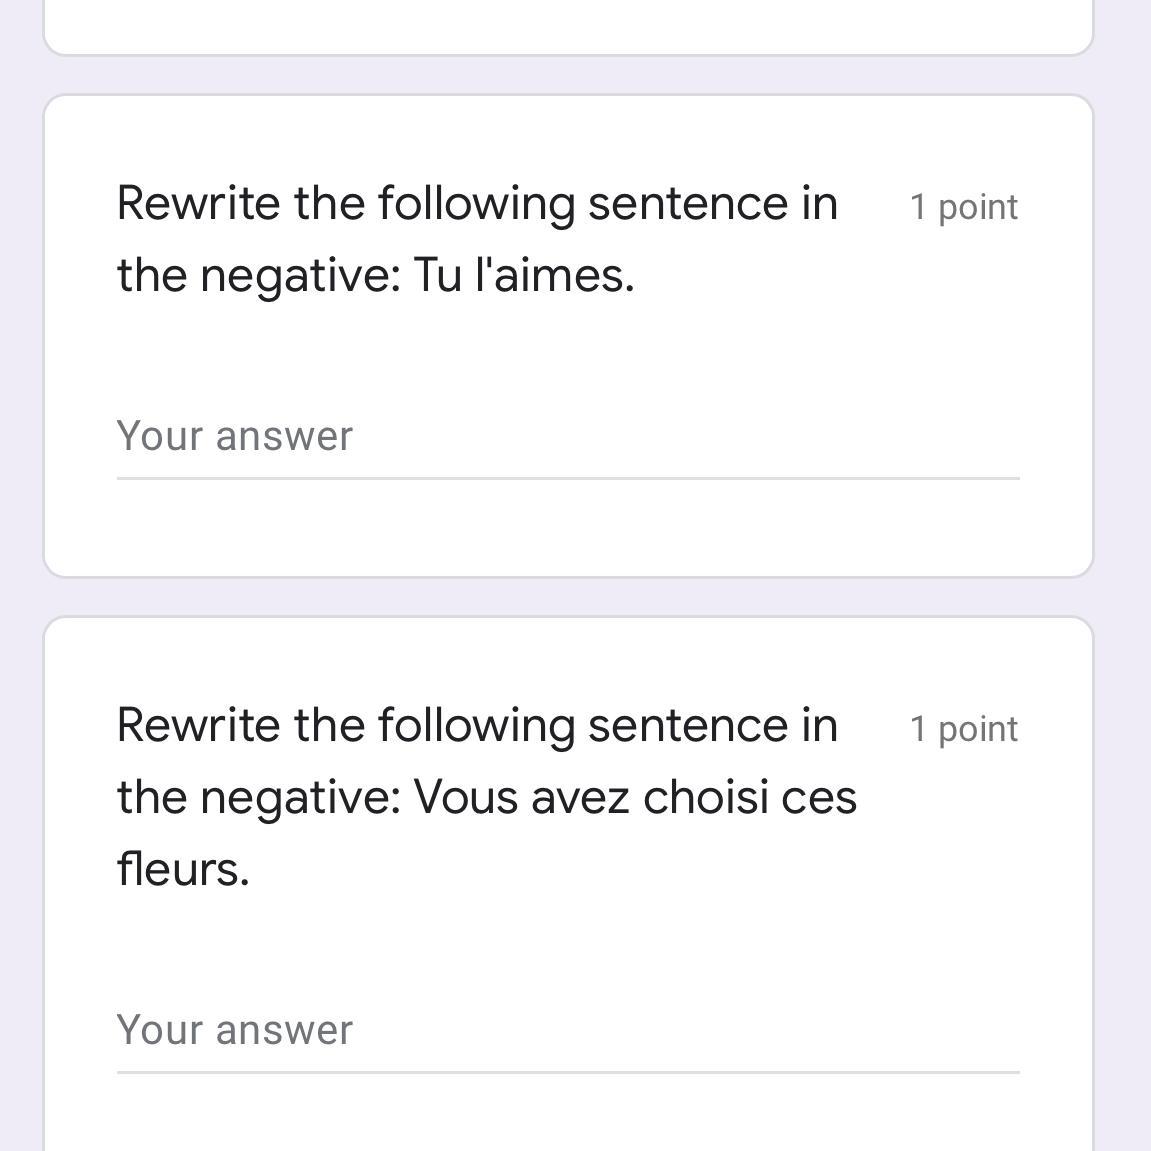Click the answer field under Tu l'aimes

(567, 437)
